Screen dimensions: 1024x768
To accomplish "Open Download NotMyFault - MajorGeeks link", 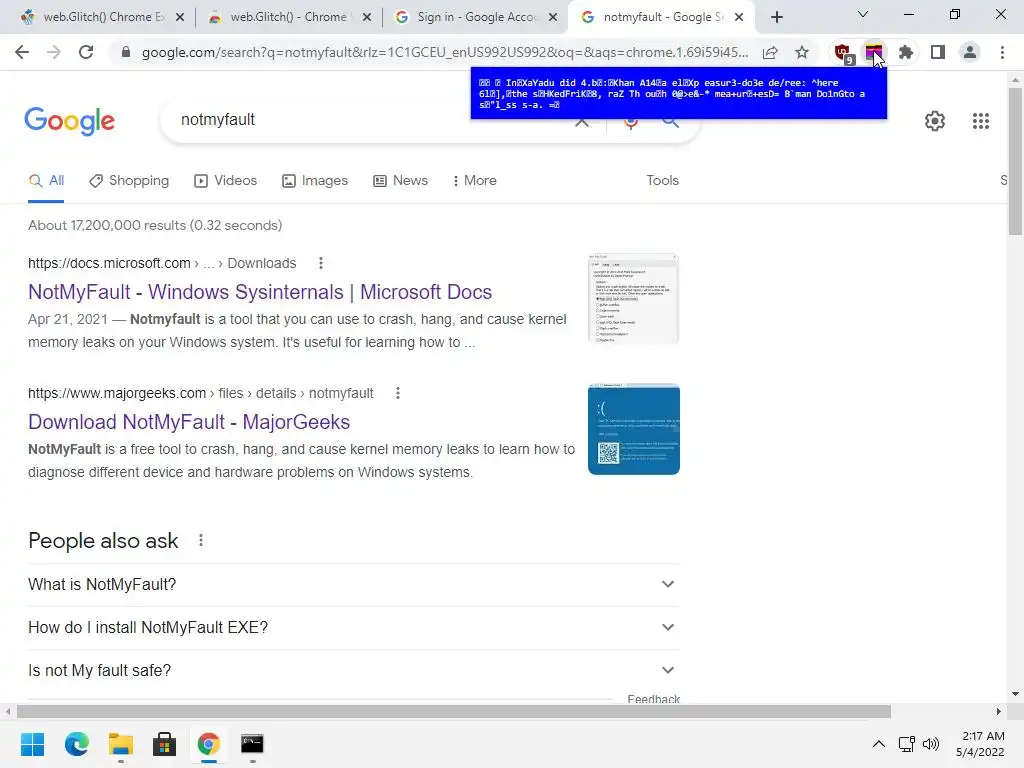I will pyautogui.click(x=189, y=422).
